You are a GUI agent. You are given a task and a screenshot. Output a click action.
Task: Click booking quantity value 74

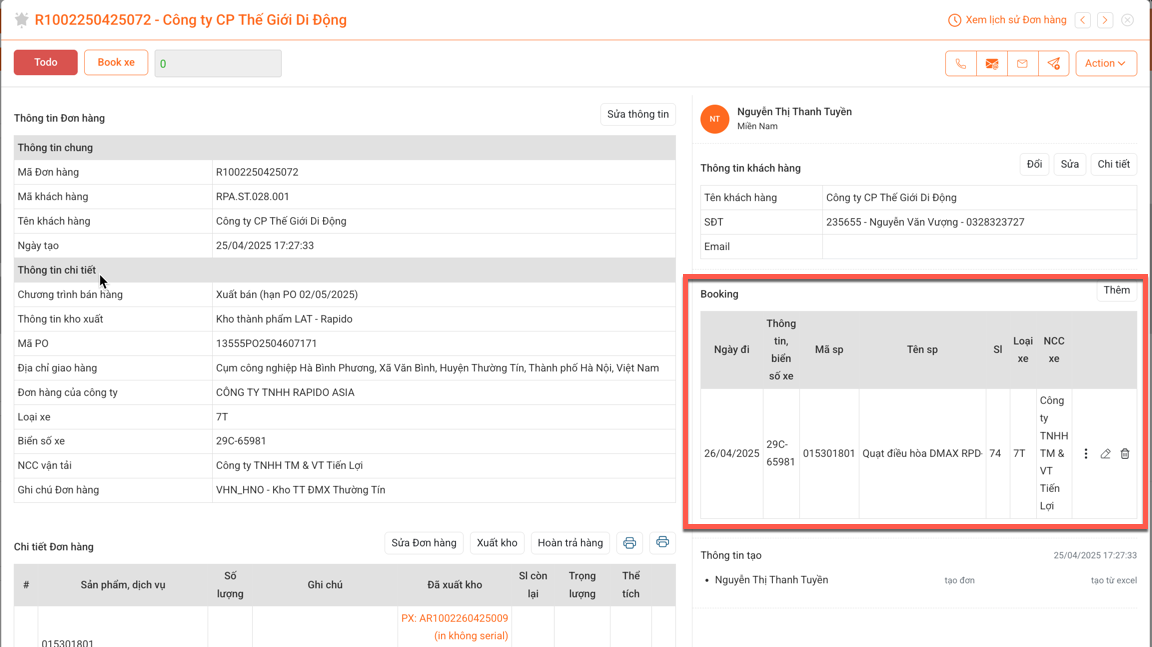click(996, 454)
